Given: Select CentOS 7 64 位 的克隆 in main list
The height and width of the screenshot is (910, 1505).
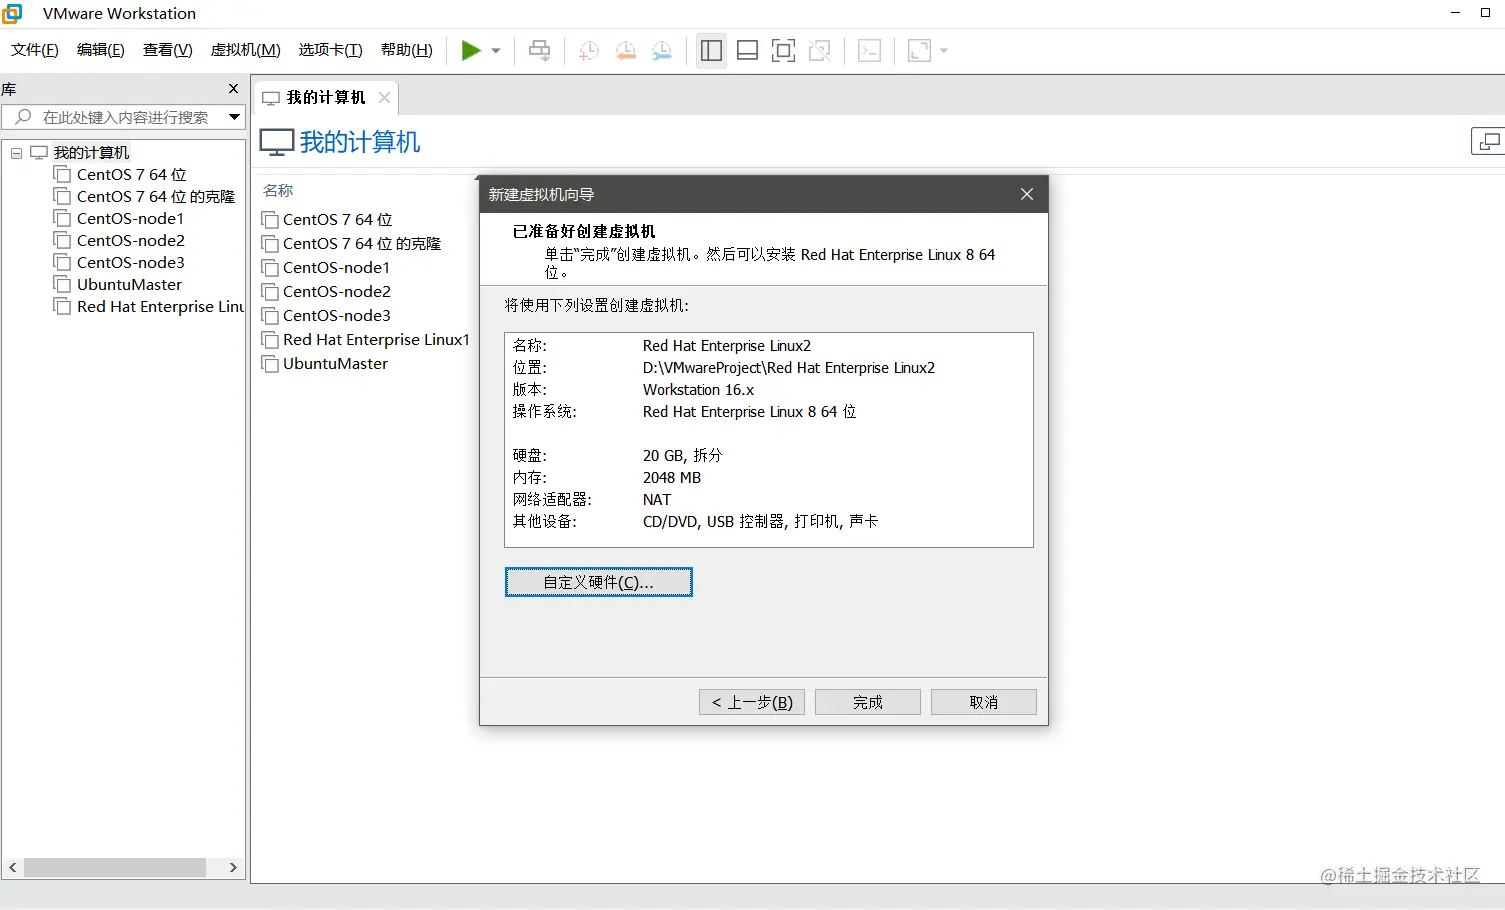Looking at the screenshot, I should pos(362,243).
